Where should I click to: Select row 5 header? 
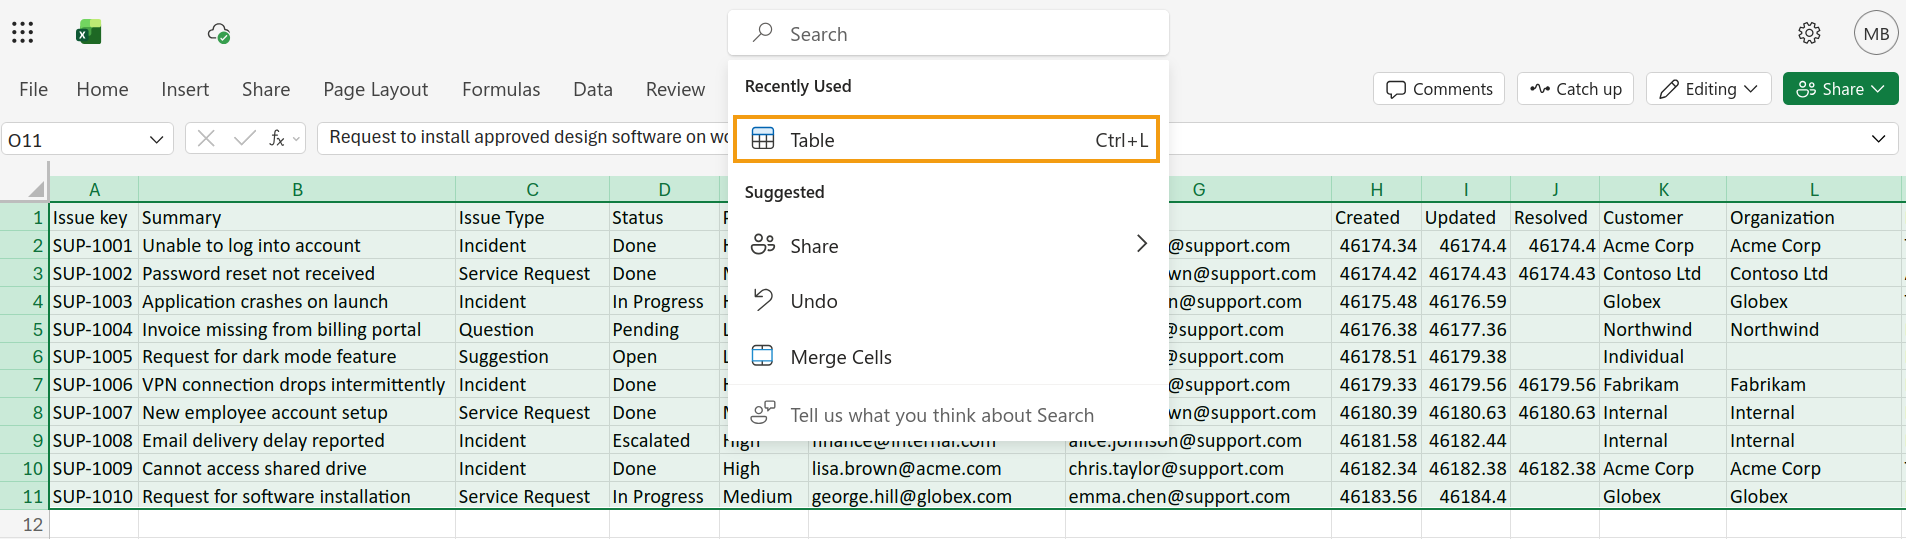[25, 329]
